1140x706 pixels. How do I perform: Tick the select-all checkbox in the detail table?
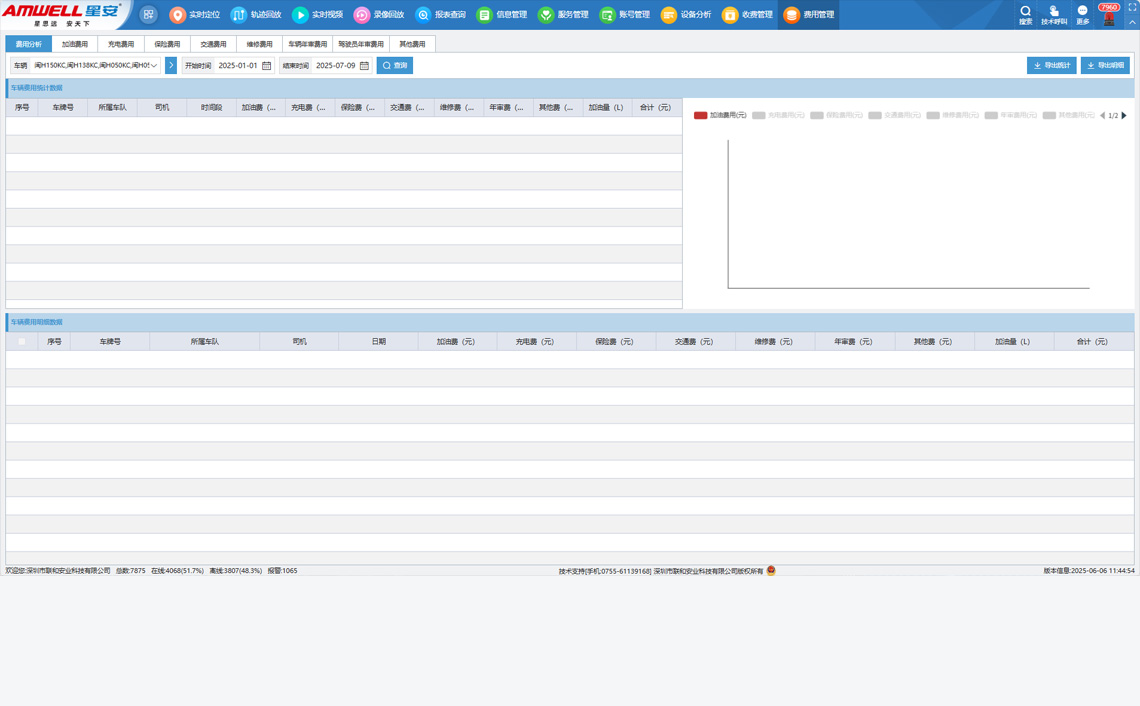(x=22, y=342)
